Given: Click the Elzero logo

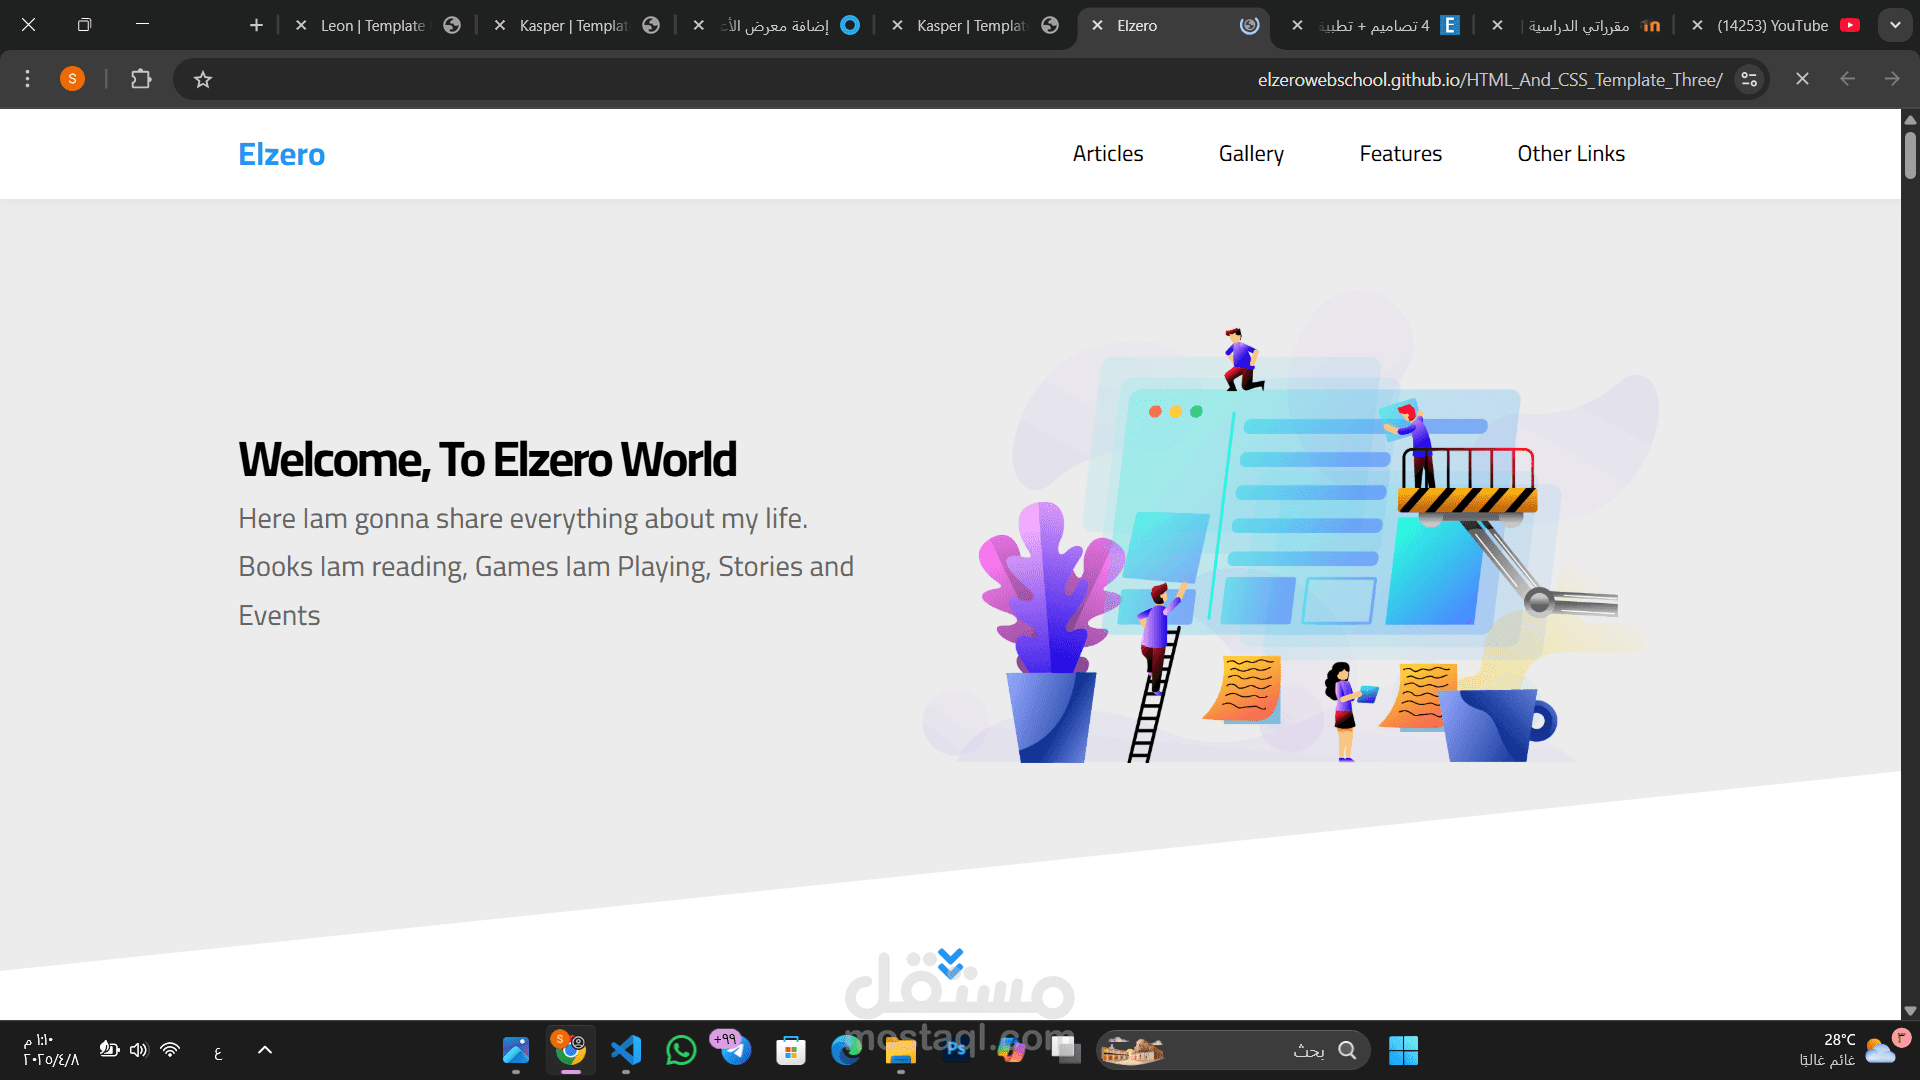Looking at the screenshot, I should pyautogui.click(x=282, y=154).
